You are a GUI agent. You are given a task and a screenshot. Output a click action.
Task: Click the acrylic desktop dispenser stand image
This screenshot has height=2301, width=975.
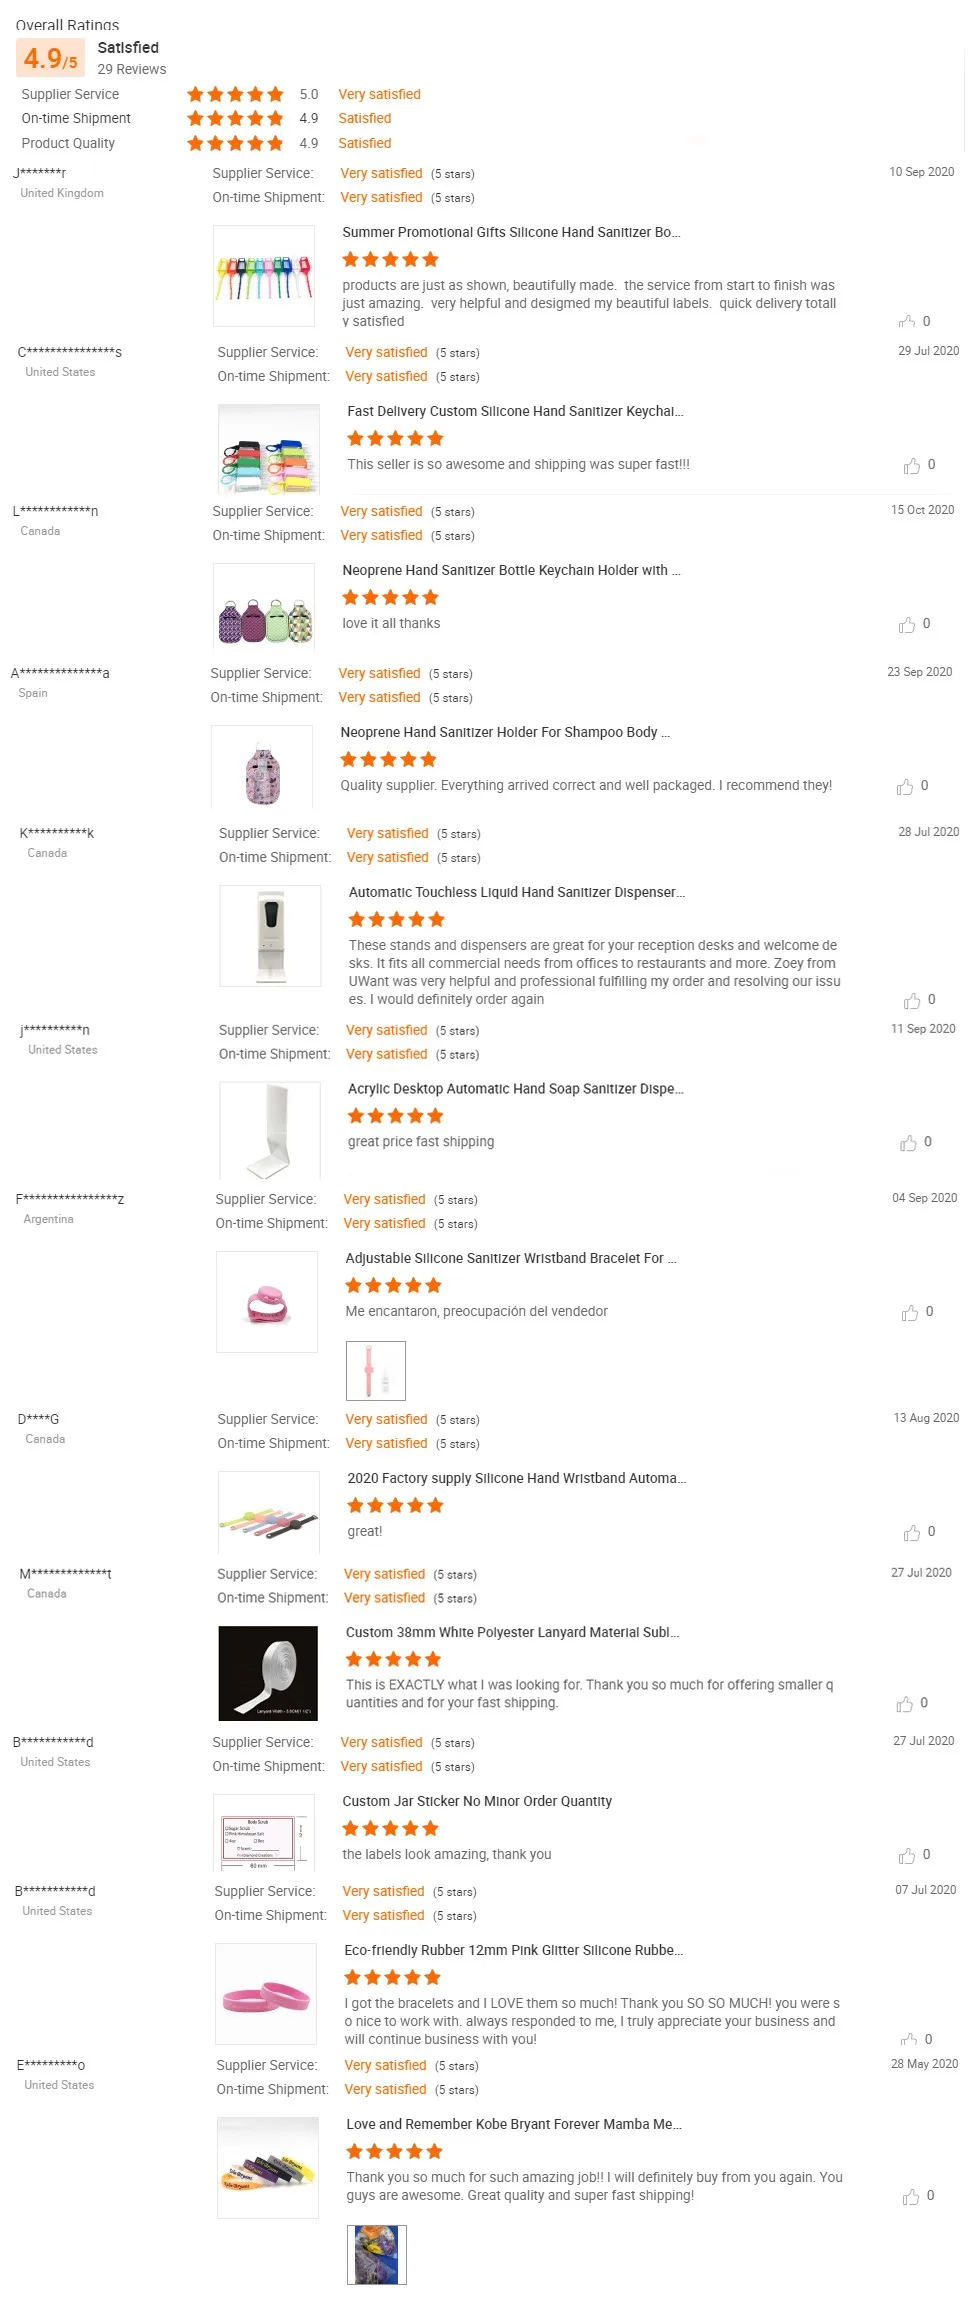(x=270, y=1131)
